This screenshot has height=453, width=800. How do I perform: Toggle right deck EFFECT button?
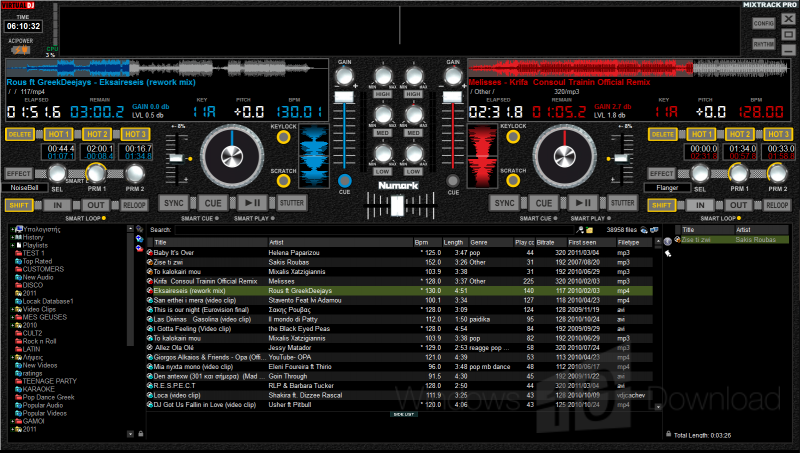(661, 173)
